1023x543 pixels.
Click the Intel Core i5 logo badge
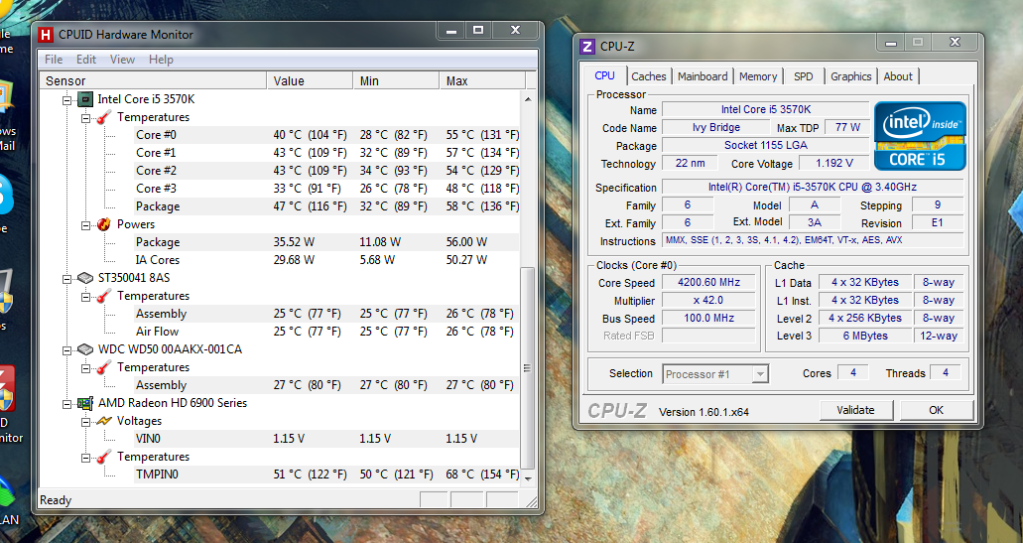point(920,135)
